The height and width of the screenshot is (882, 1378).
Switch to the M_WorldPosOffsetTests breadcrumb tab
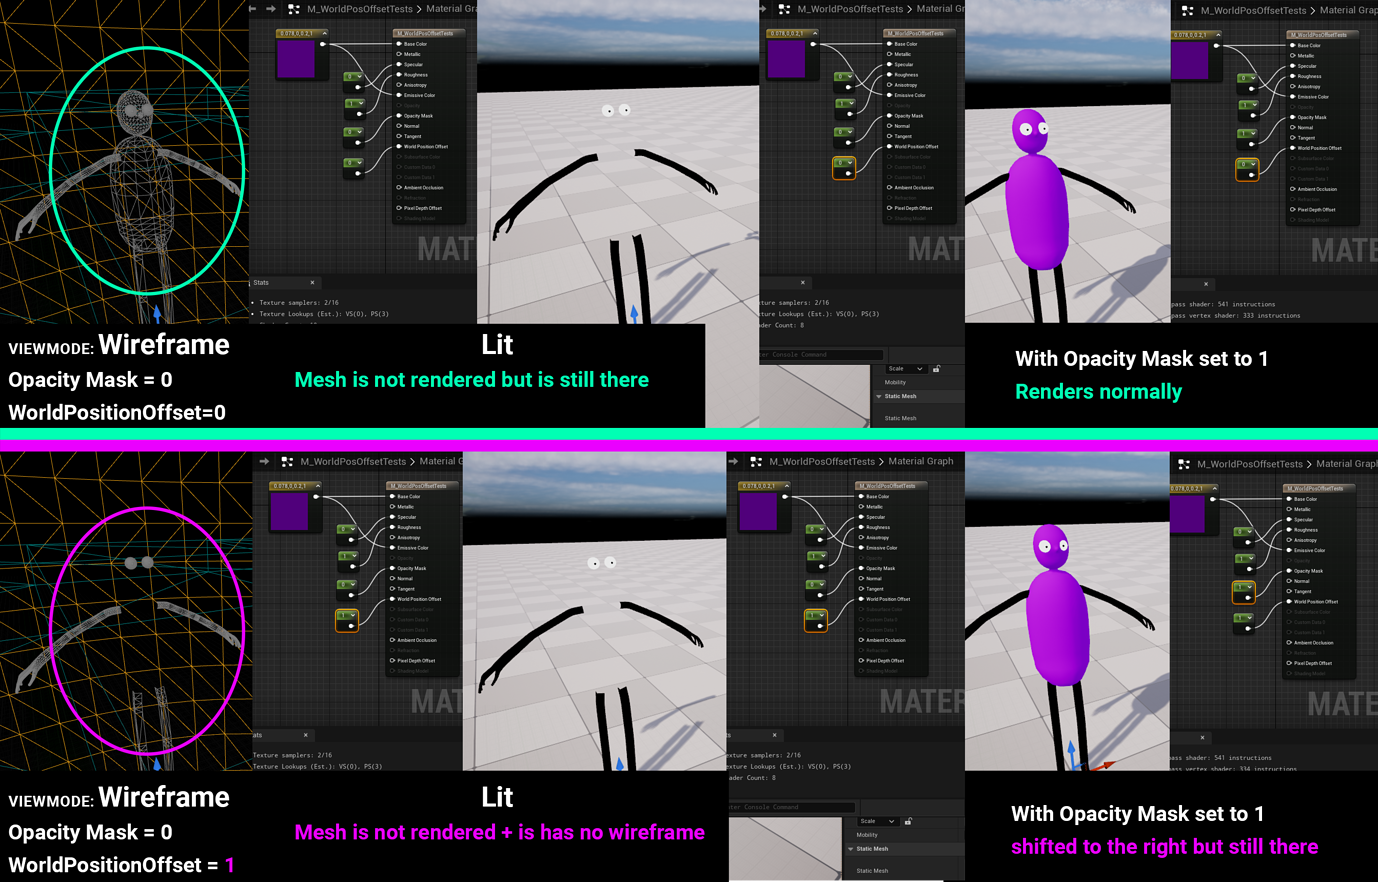click(360, 9)
